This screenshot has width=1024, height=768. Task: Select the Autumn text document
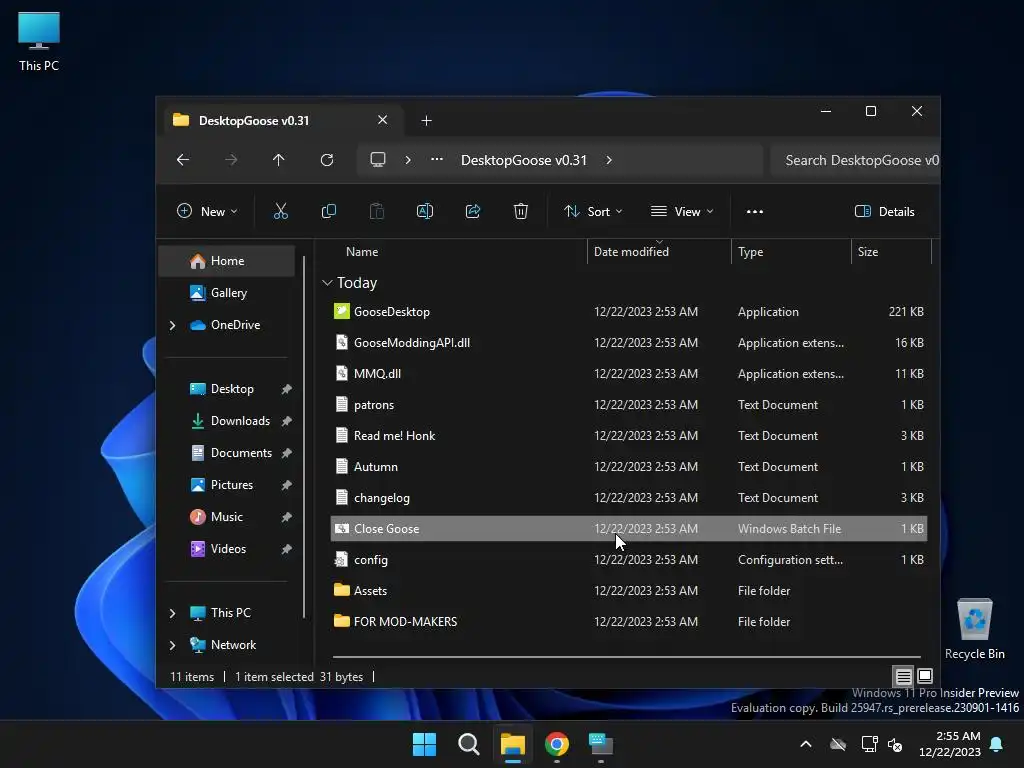[x=629, y=466]
